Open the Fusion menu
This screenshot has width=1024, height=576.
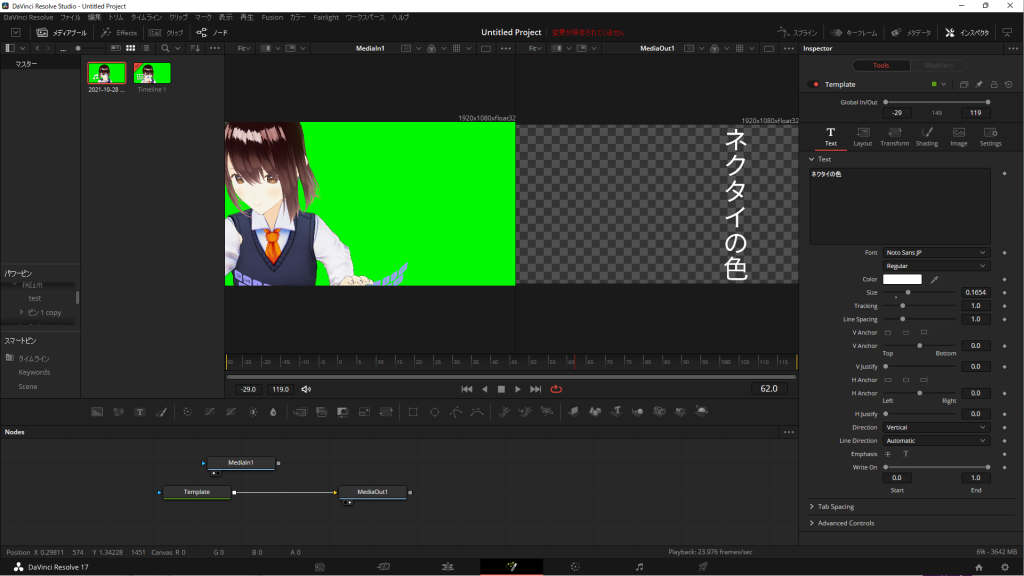[x=272, y=18]
